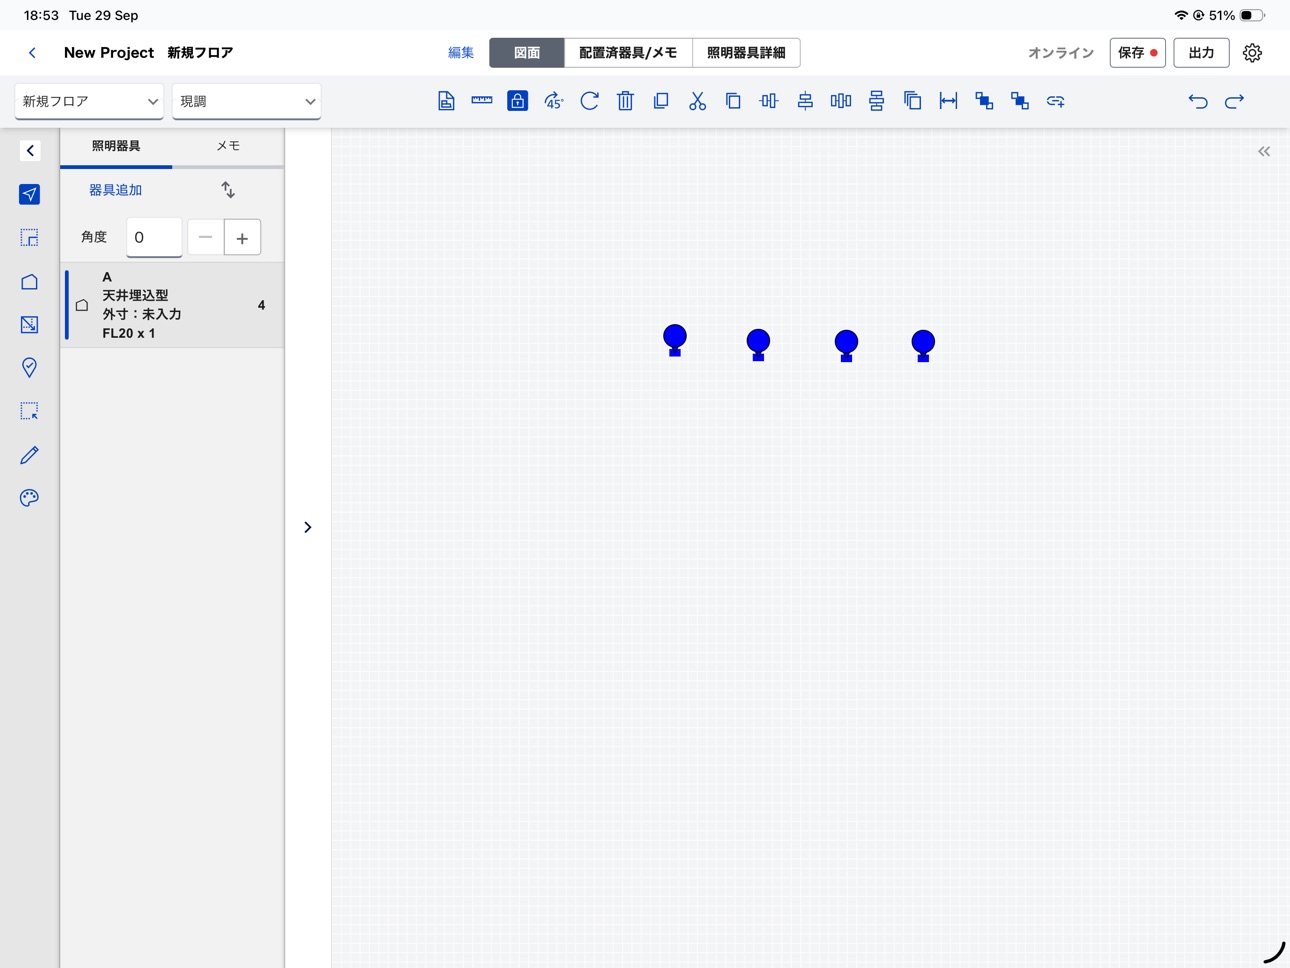This screenshot has height=968, width=1290.
Task: Click the 編集 link
Action: 461,53
